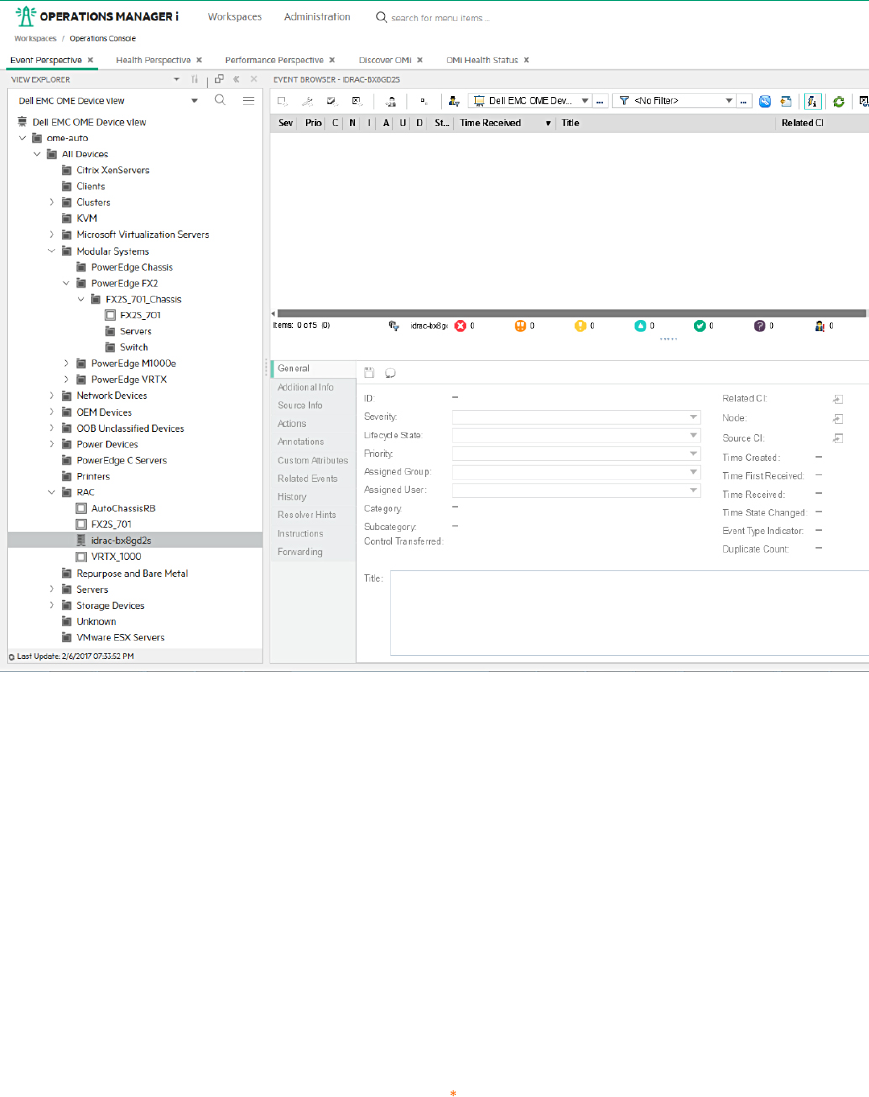Image resolution: width=869 pixels, height=1097 pixels.
Task: Click into the Title text area
Action: tap(630, 613)
